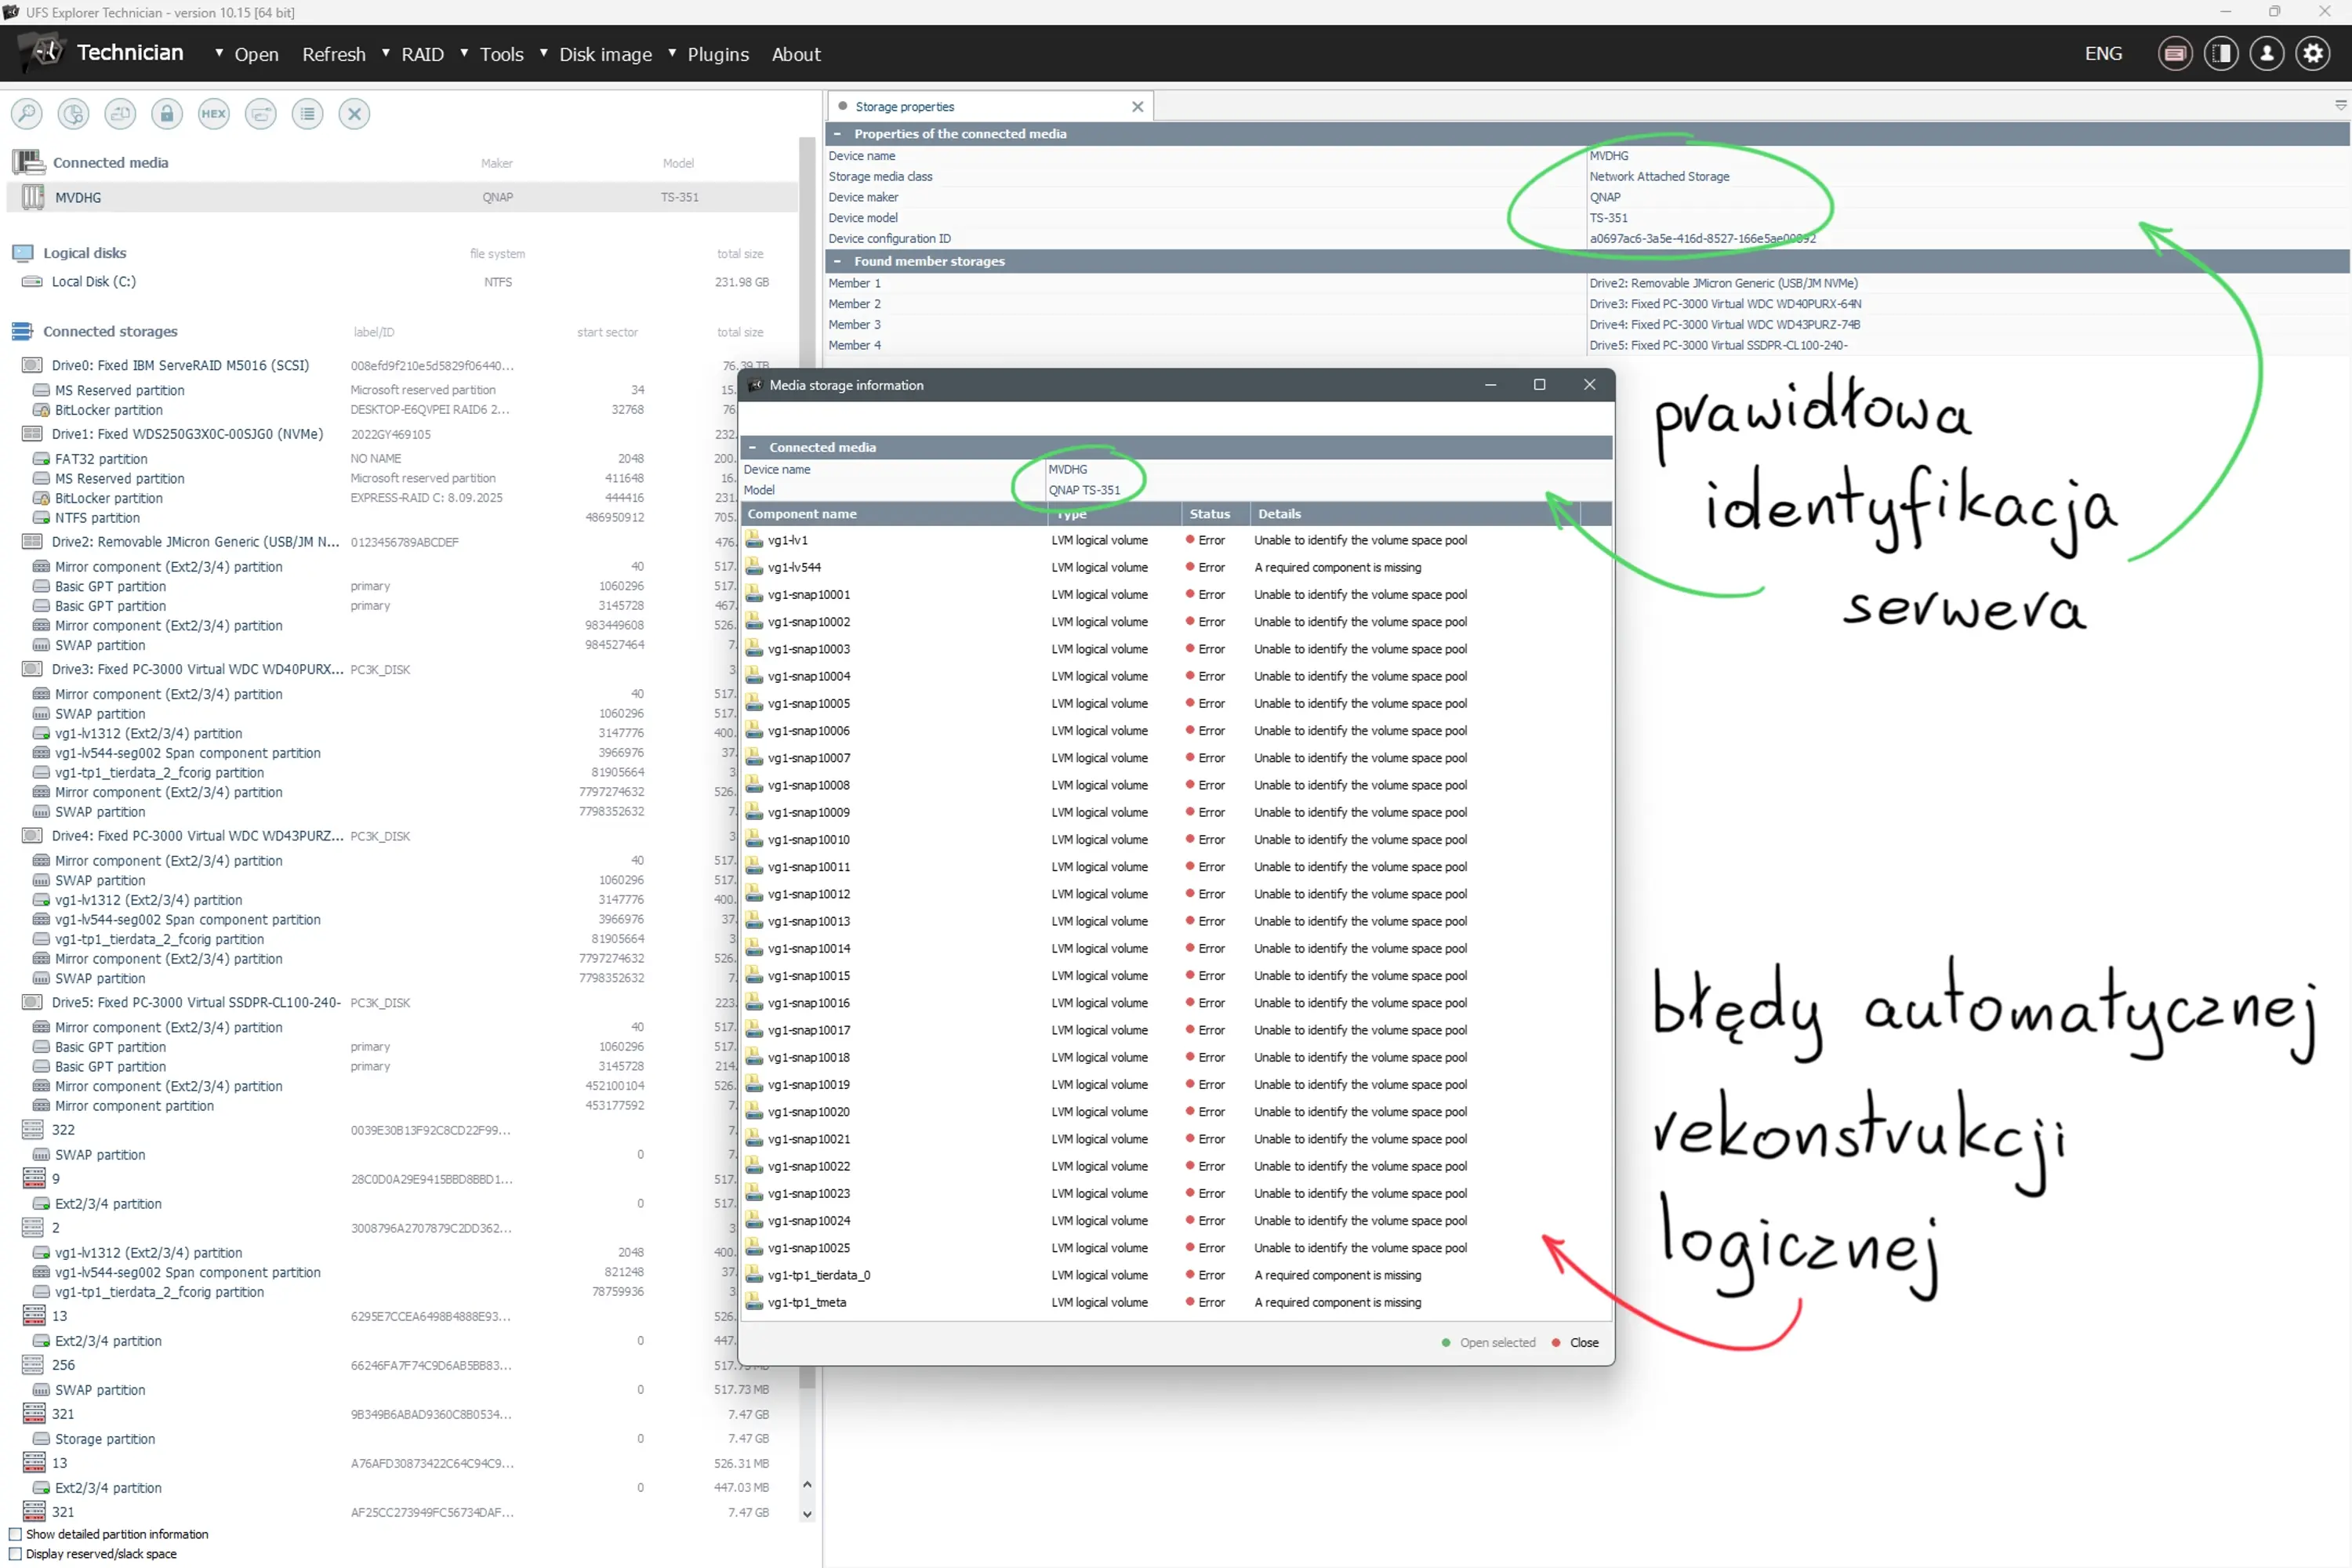
Task: Enable Show detailed partition information checkbox
Action: click(15, 1534)
